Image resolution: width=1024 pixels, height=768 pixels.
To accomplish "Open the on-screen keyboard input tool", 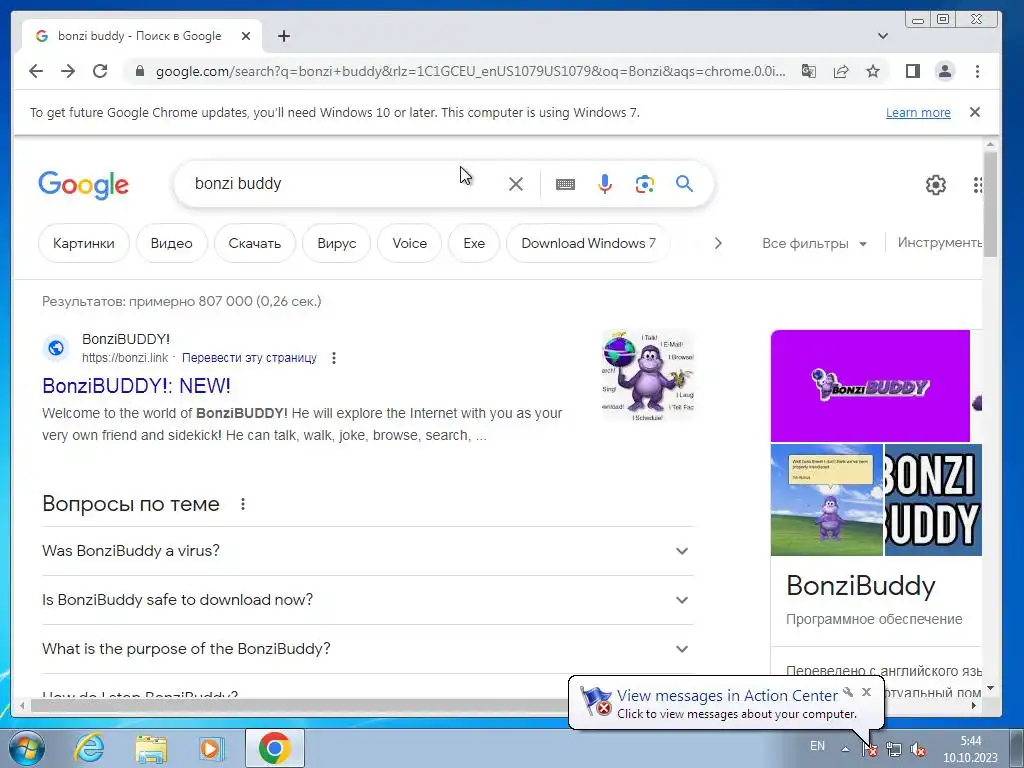I will (566, 184).
